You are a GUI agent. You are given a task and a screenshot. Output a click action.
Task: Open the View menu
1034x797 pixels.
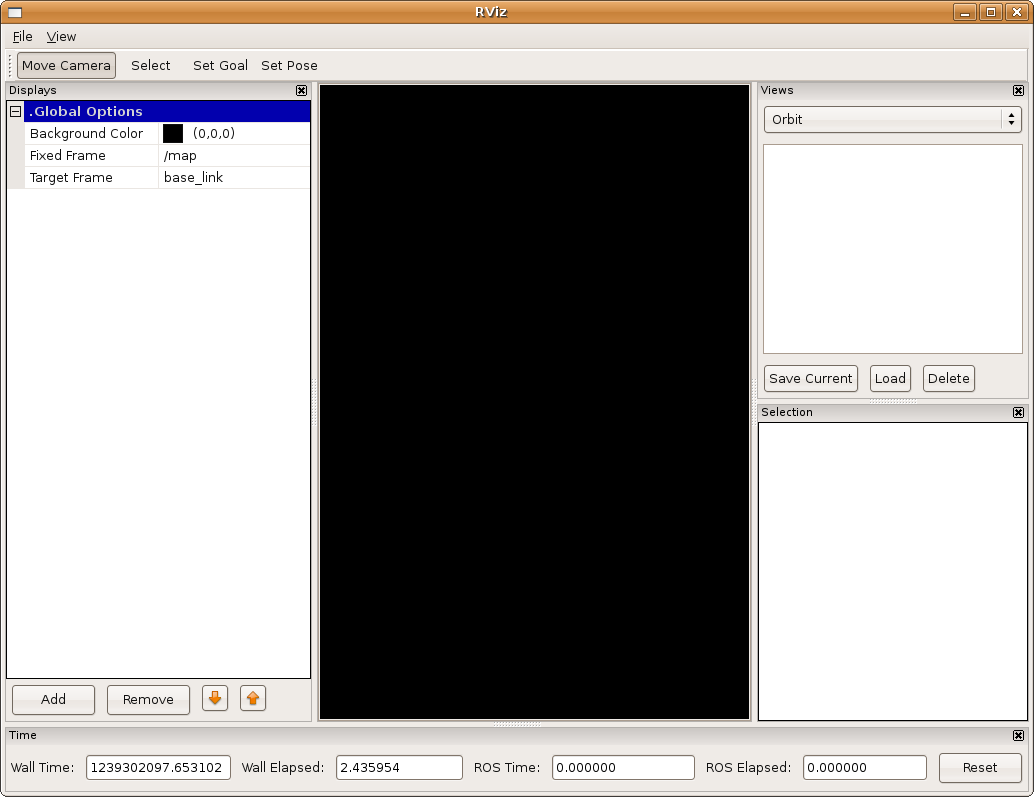[x=61, y=36]
